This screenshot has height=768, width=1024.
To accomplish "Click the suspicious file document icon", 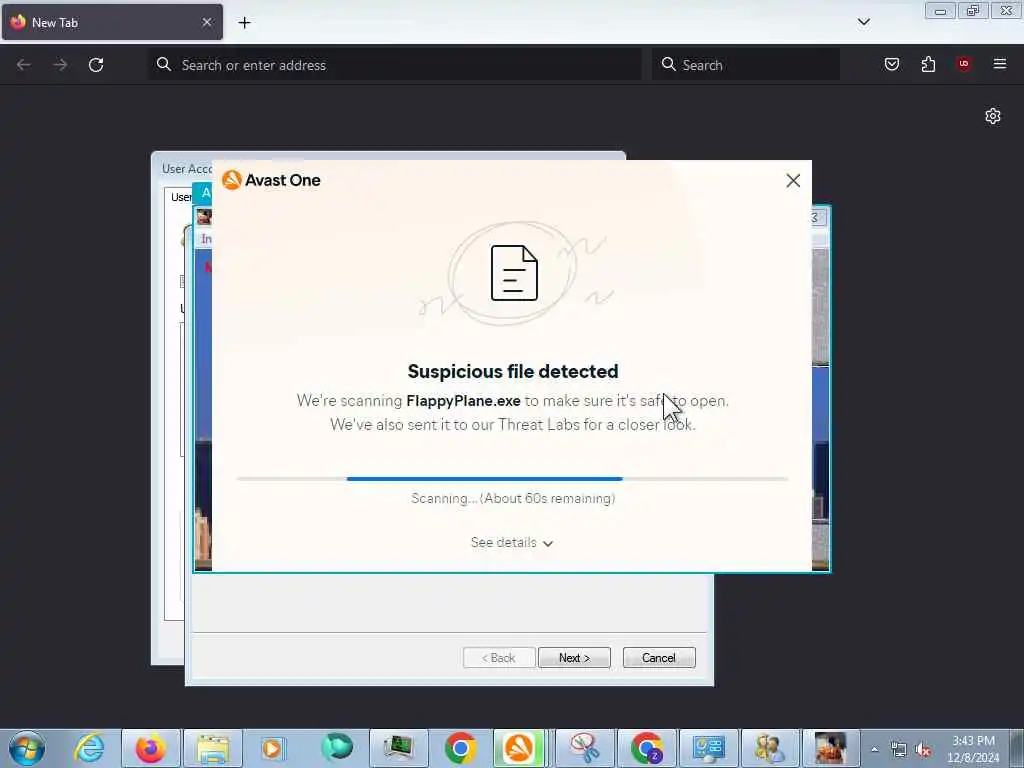I will [x=514, y=273].
